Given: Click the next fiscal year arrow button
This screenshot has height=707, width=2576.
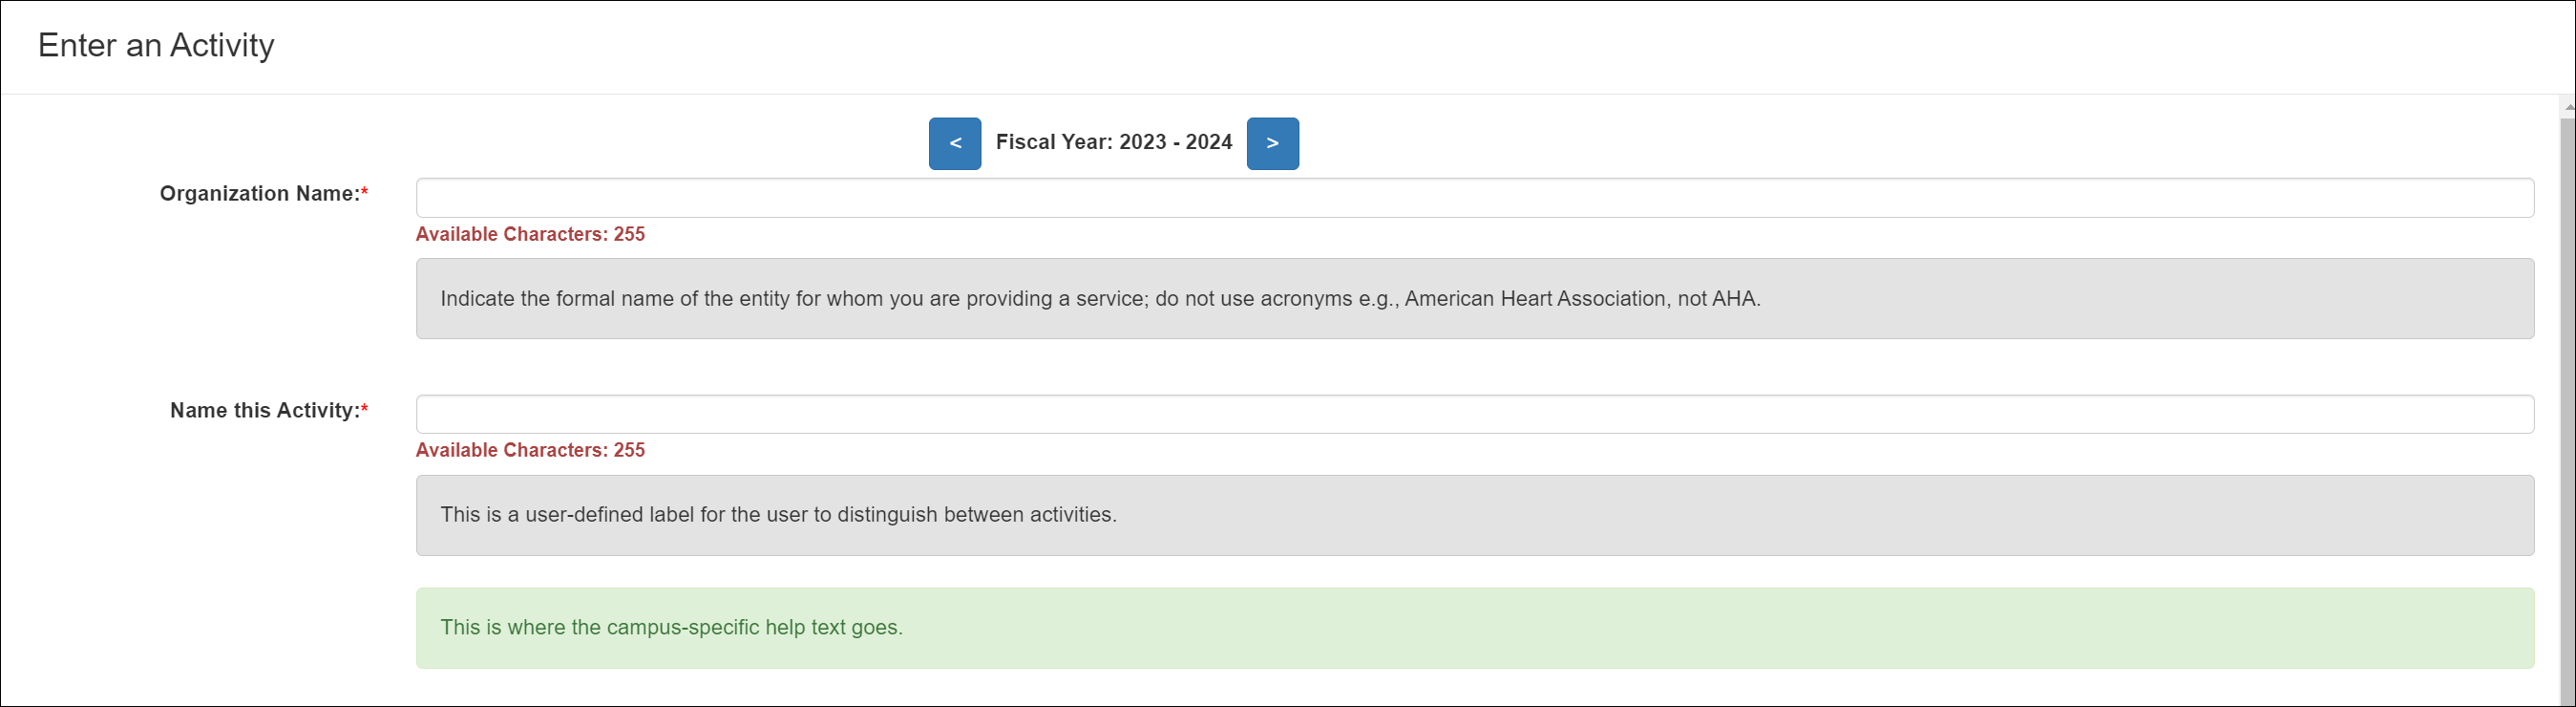Looking at the screenshot, I should [1272, 143].
